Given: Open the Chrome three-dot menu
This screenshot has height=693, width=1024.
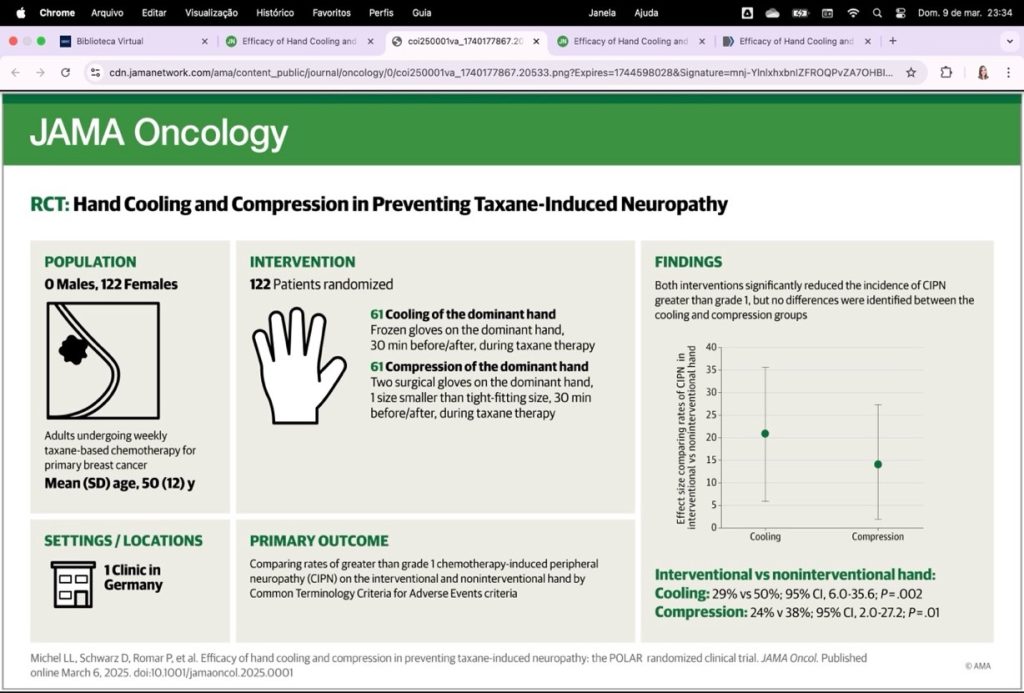Looking at the screenshot, I should (x=1008, y=73).
